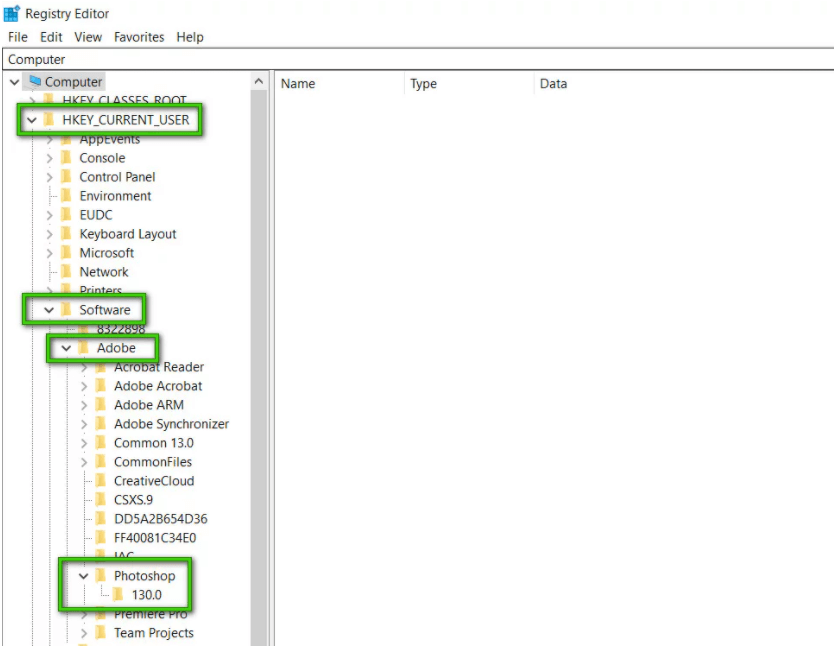The image size is (834, 657).
Task: Select the Network key
Action: click(104, 272)
